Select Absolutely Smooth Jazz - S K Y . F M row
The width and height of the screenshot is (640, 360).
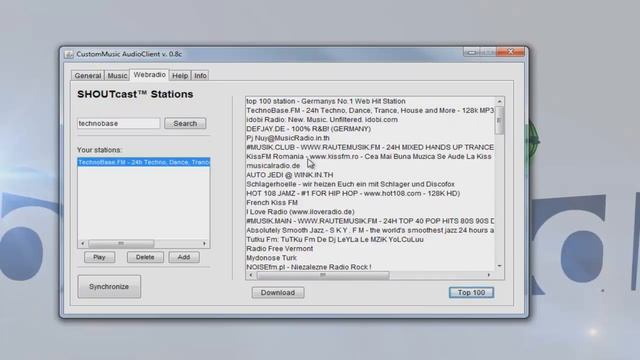pyautogui.click(x=370, y=230)
